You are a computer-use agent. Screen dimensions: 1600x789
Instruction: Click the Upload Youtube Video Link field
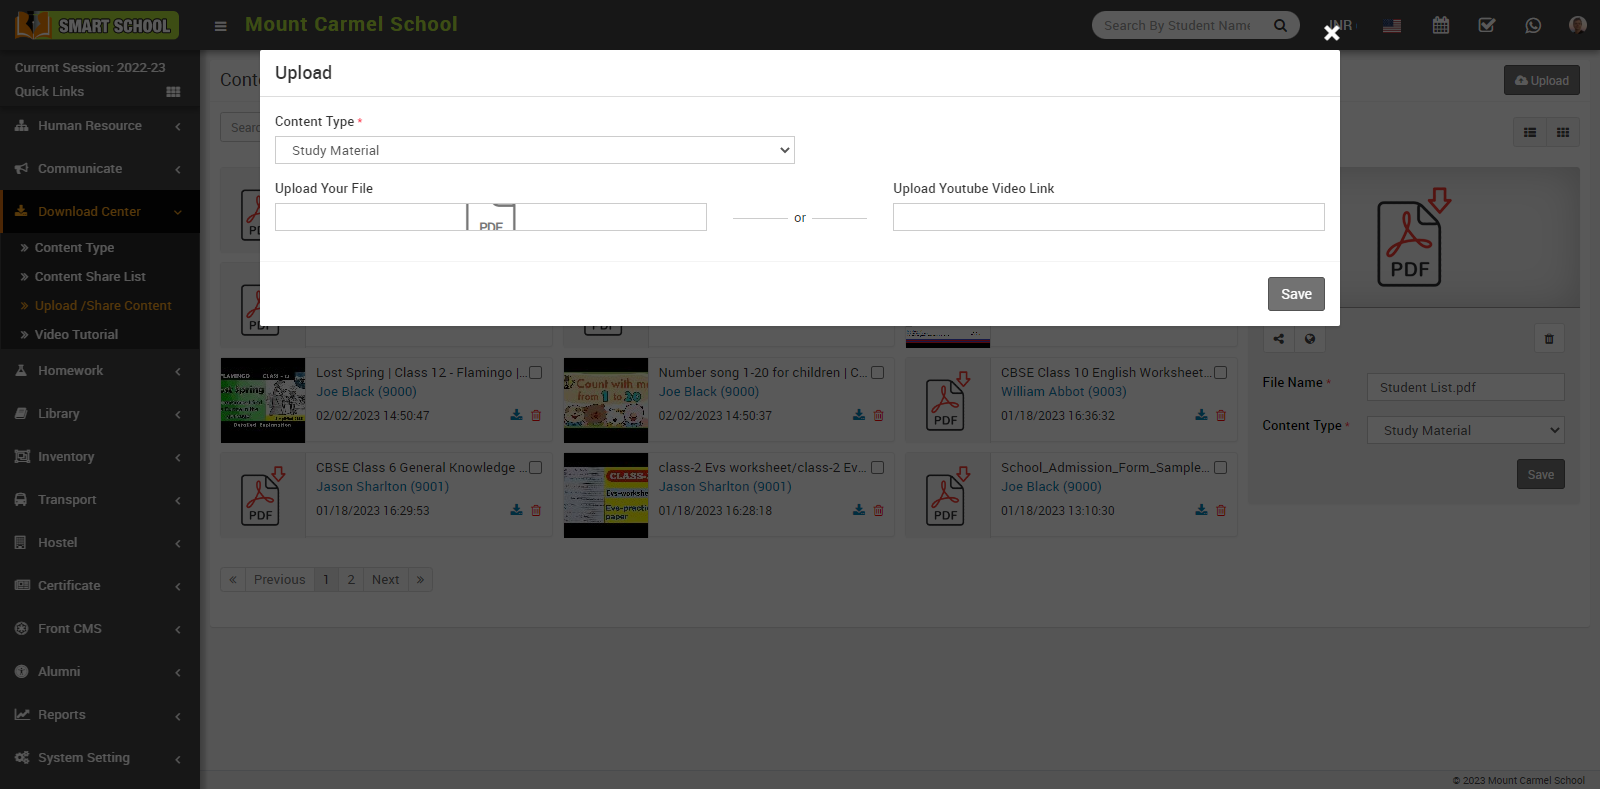[1108, 217]
